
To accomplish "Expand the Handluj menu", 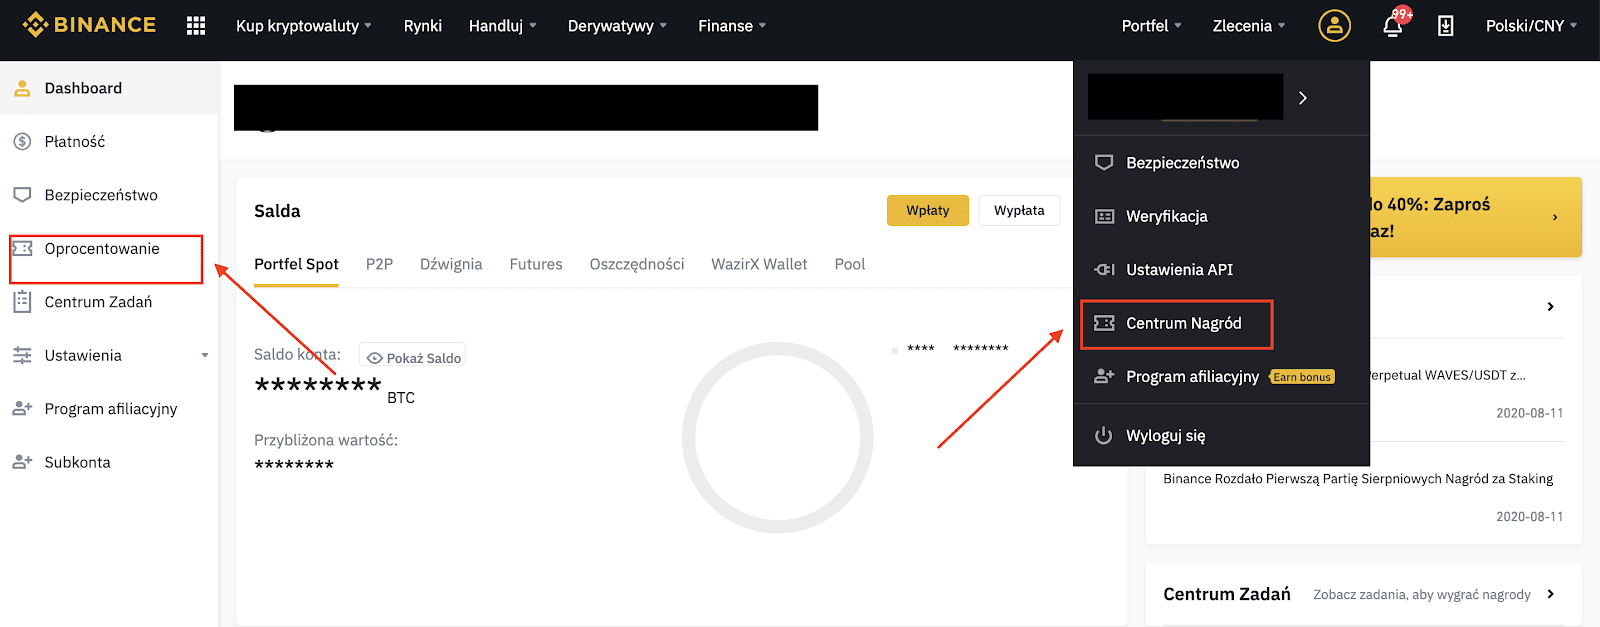I will click(502, 26).
